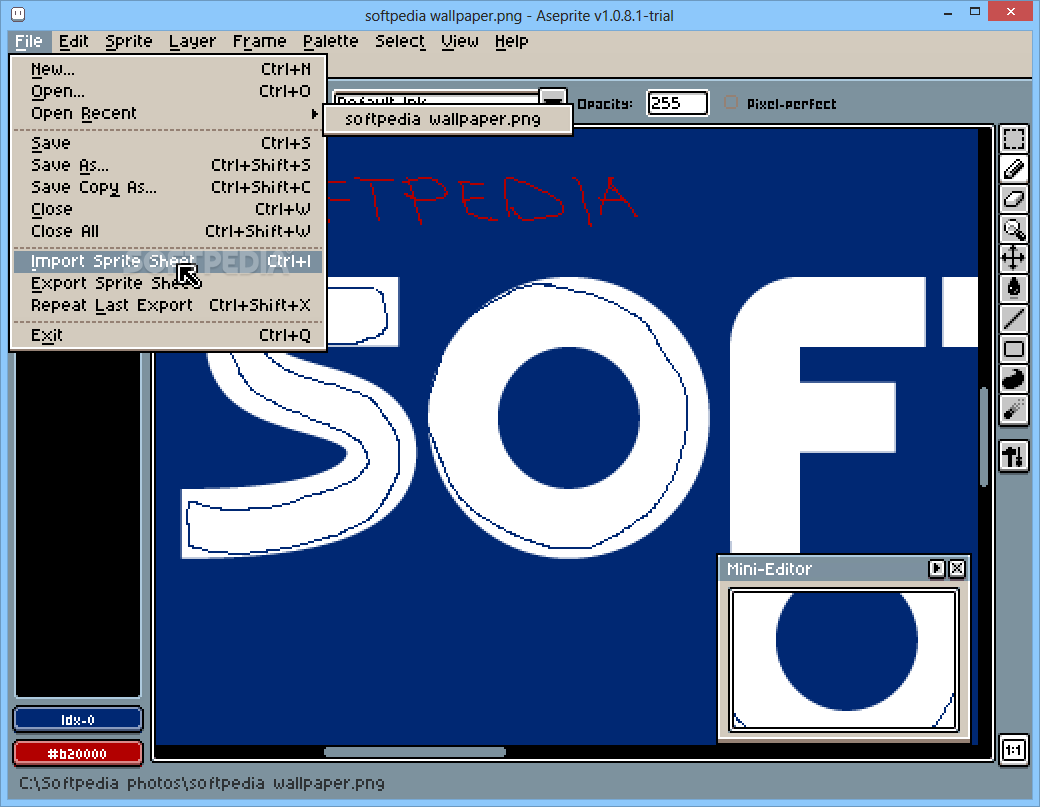Select the Contour/blob tool
This screenshot has width=1040, height=807.
pos(1013,379)
